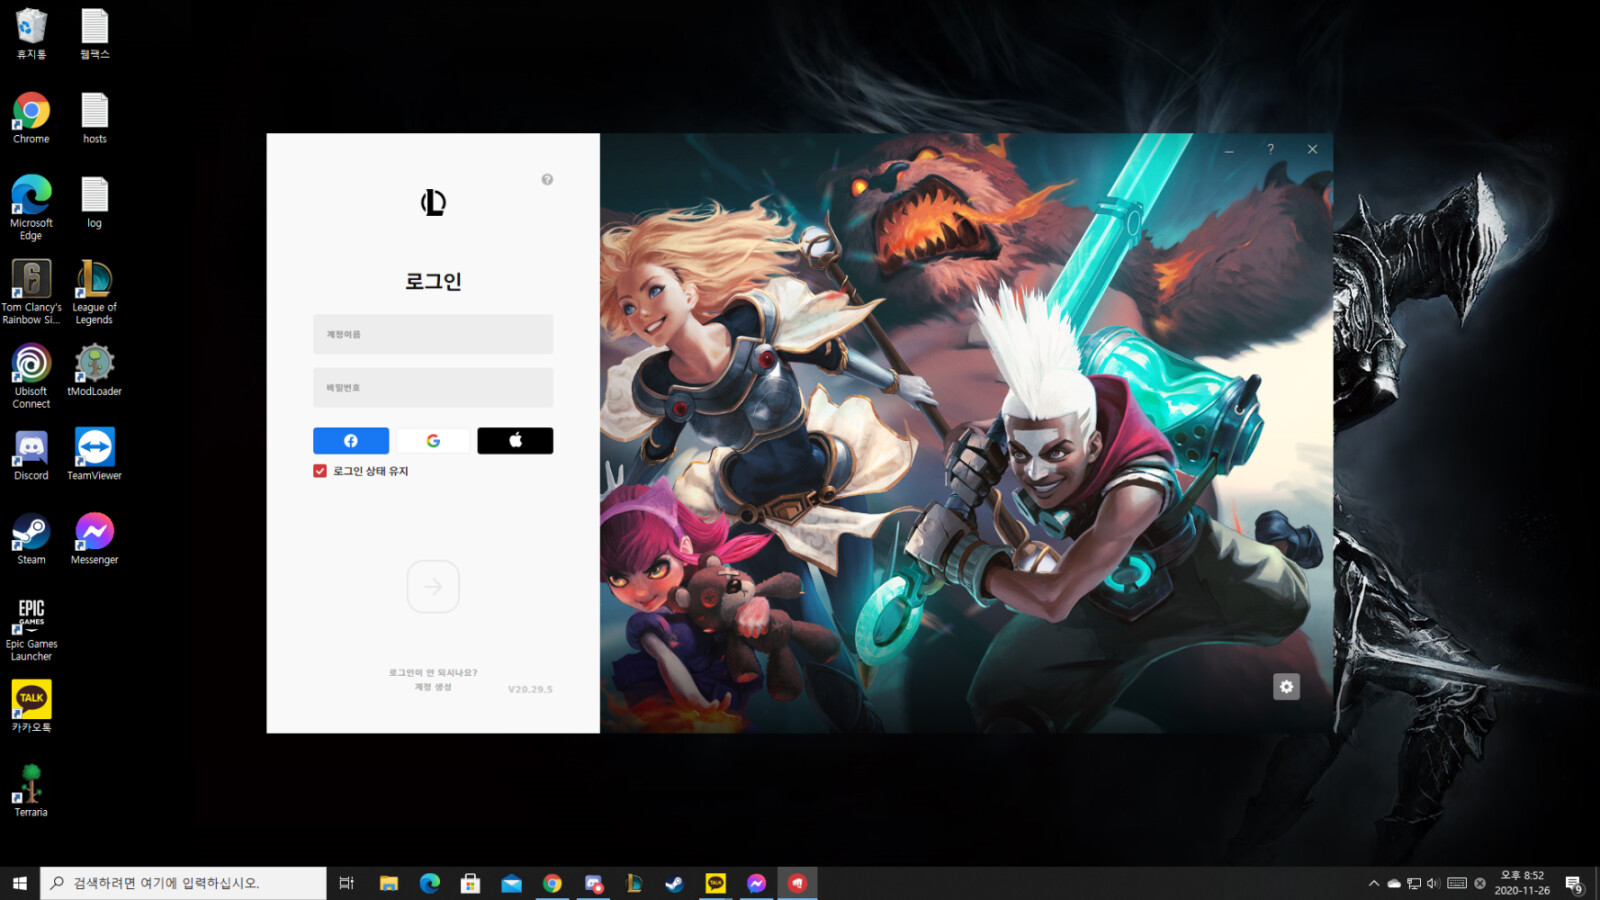
Task: Close the Riot Client window
Action: click(x=1312, y=149)
